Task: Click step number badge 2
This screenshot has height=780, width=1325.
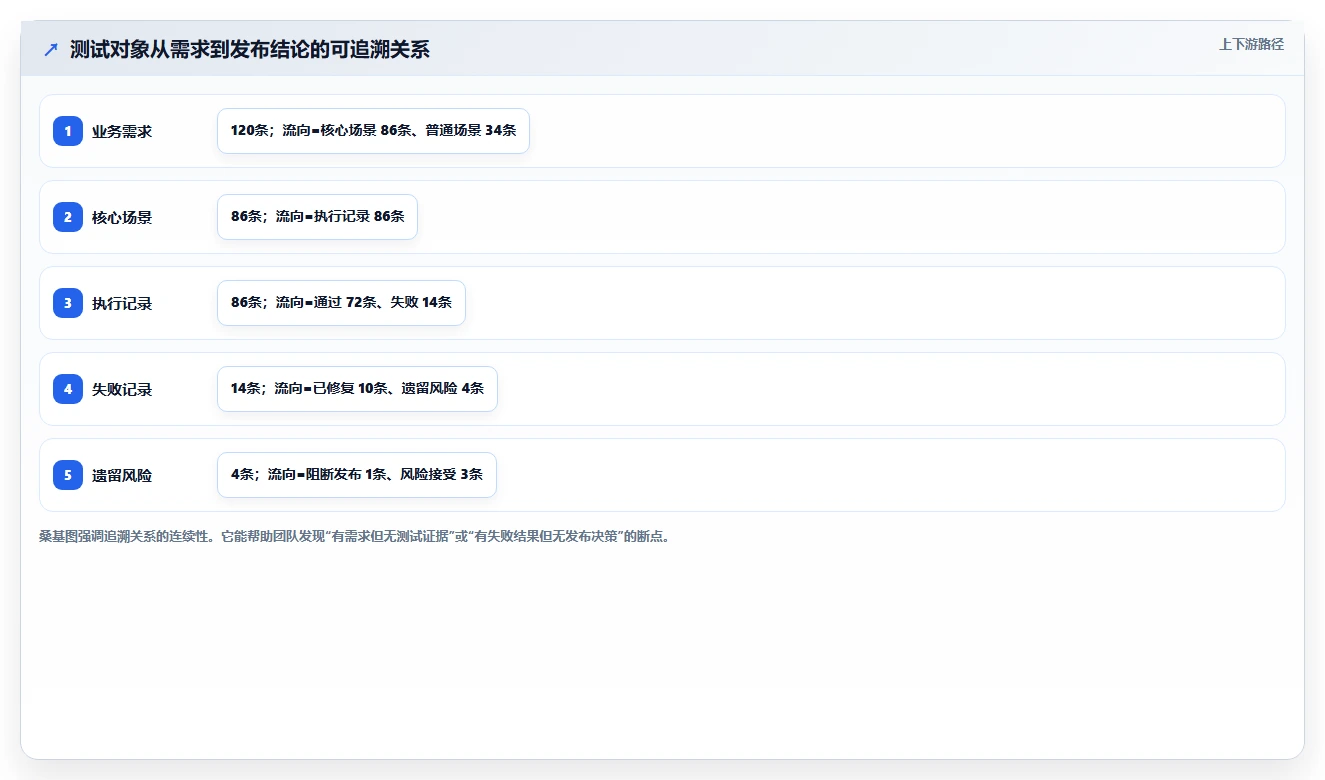Action: coord(68,217)
